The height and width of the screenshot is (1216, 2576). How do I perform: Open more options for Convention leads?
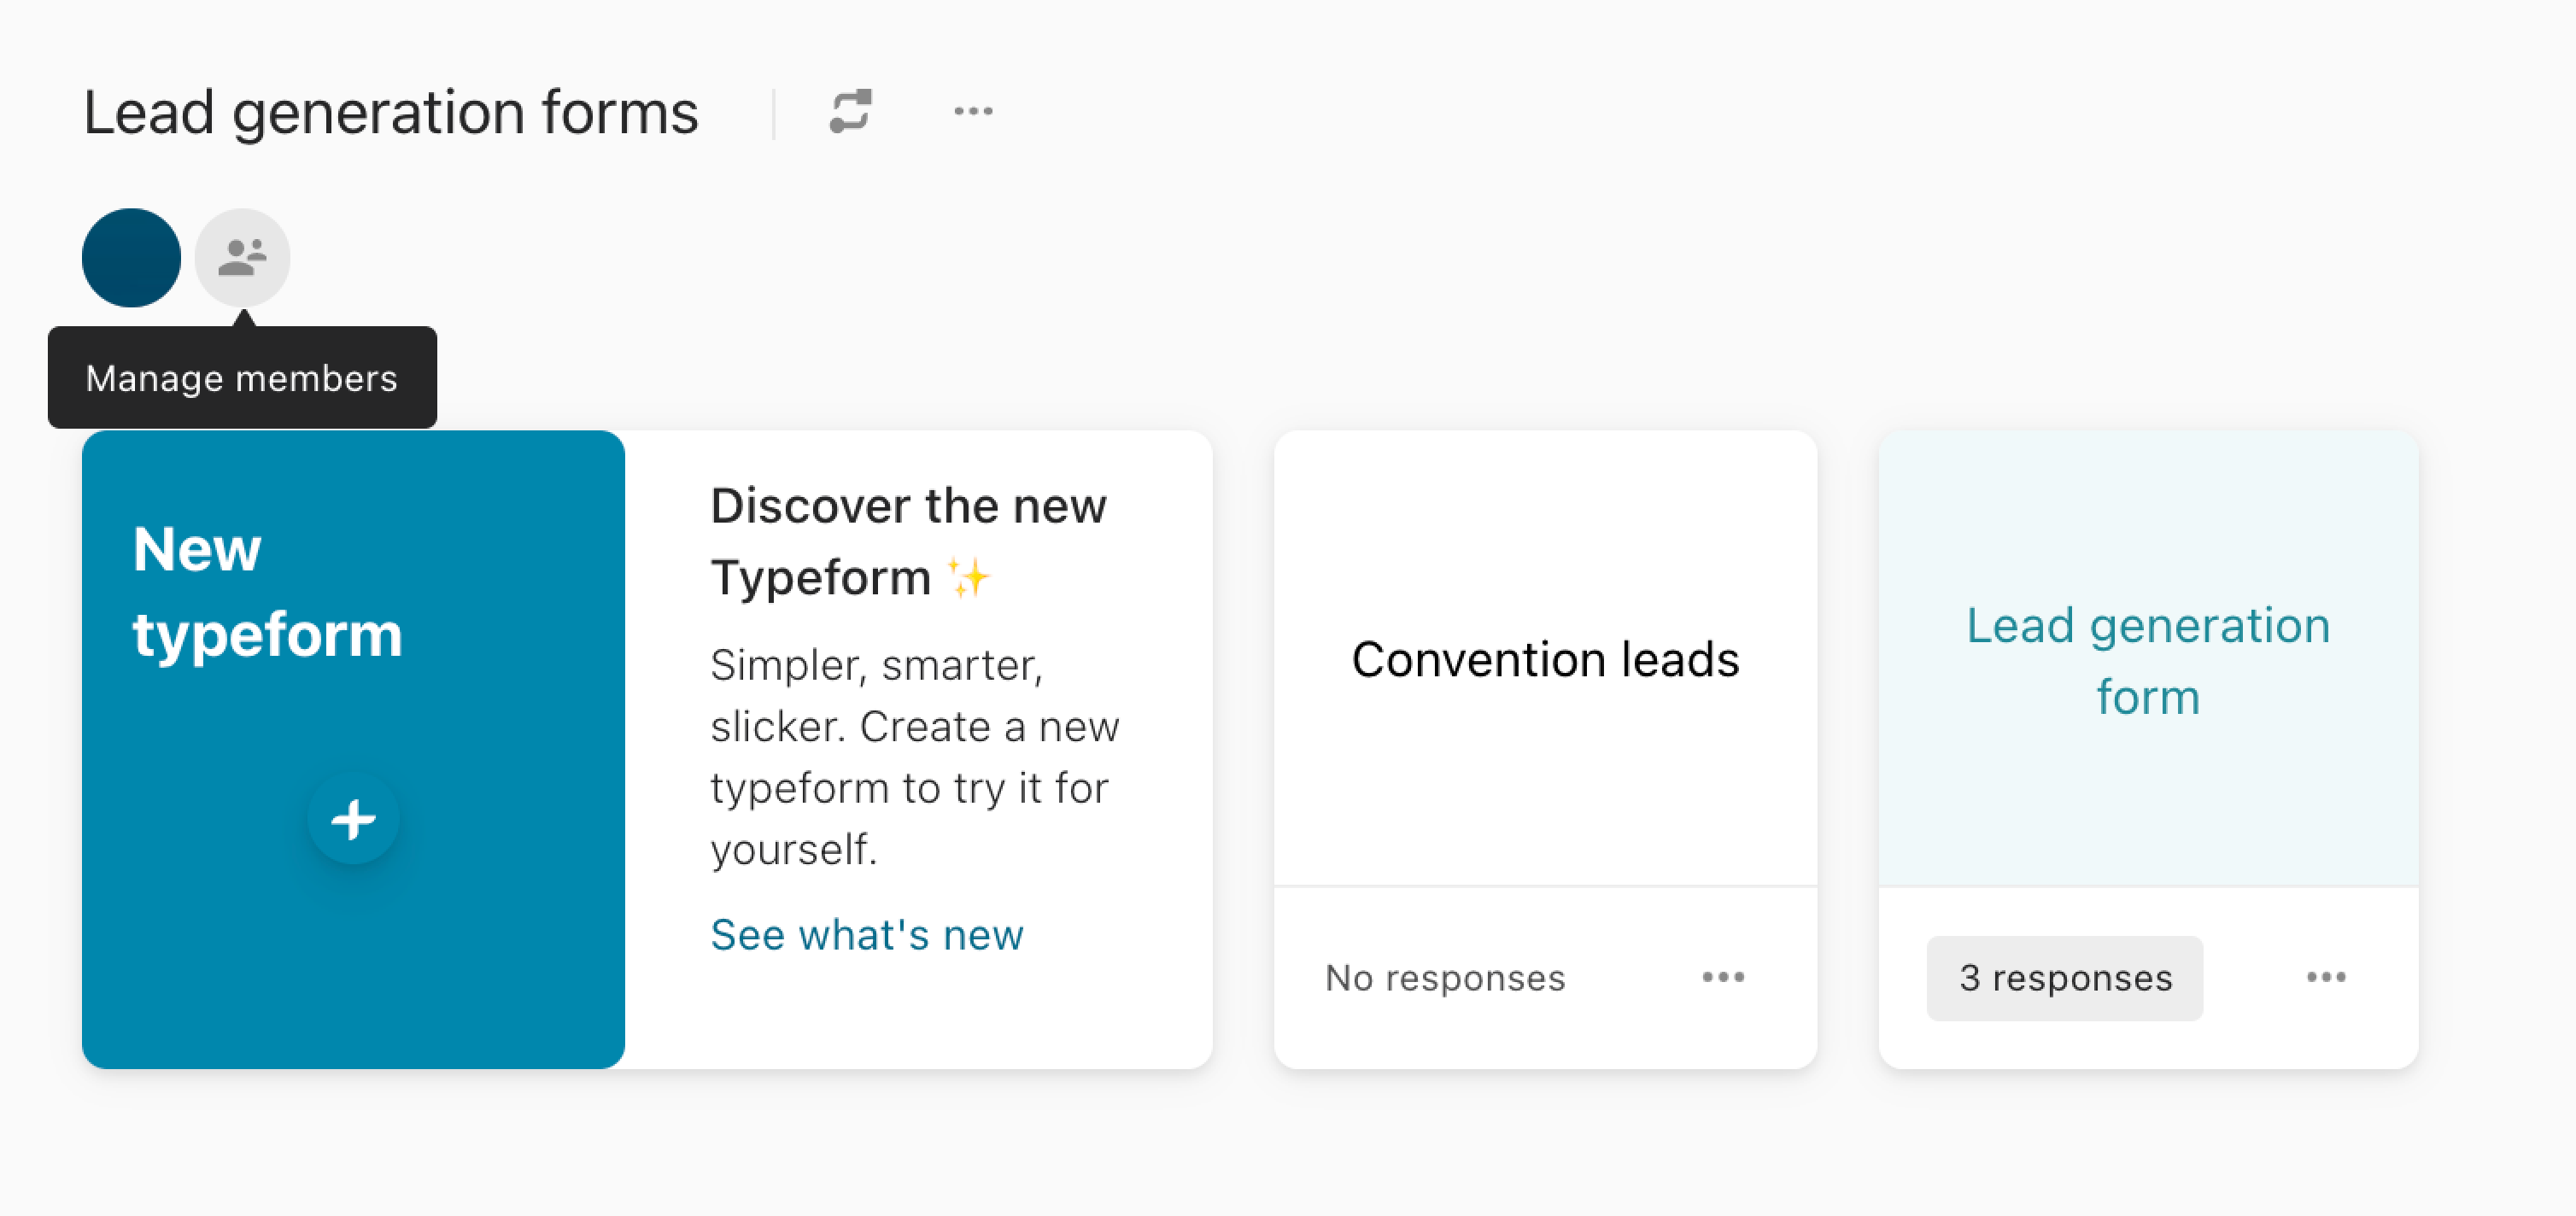(1723, 977)
